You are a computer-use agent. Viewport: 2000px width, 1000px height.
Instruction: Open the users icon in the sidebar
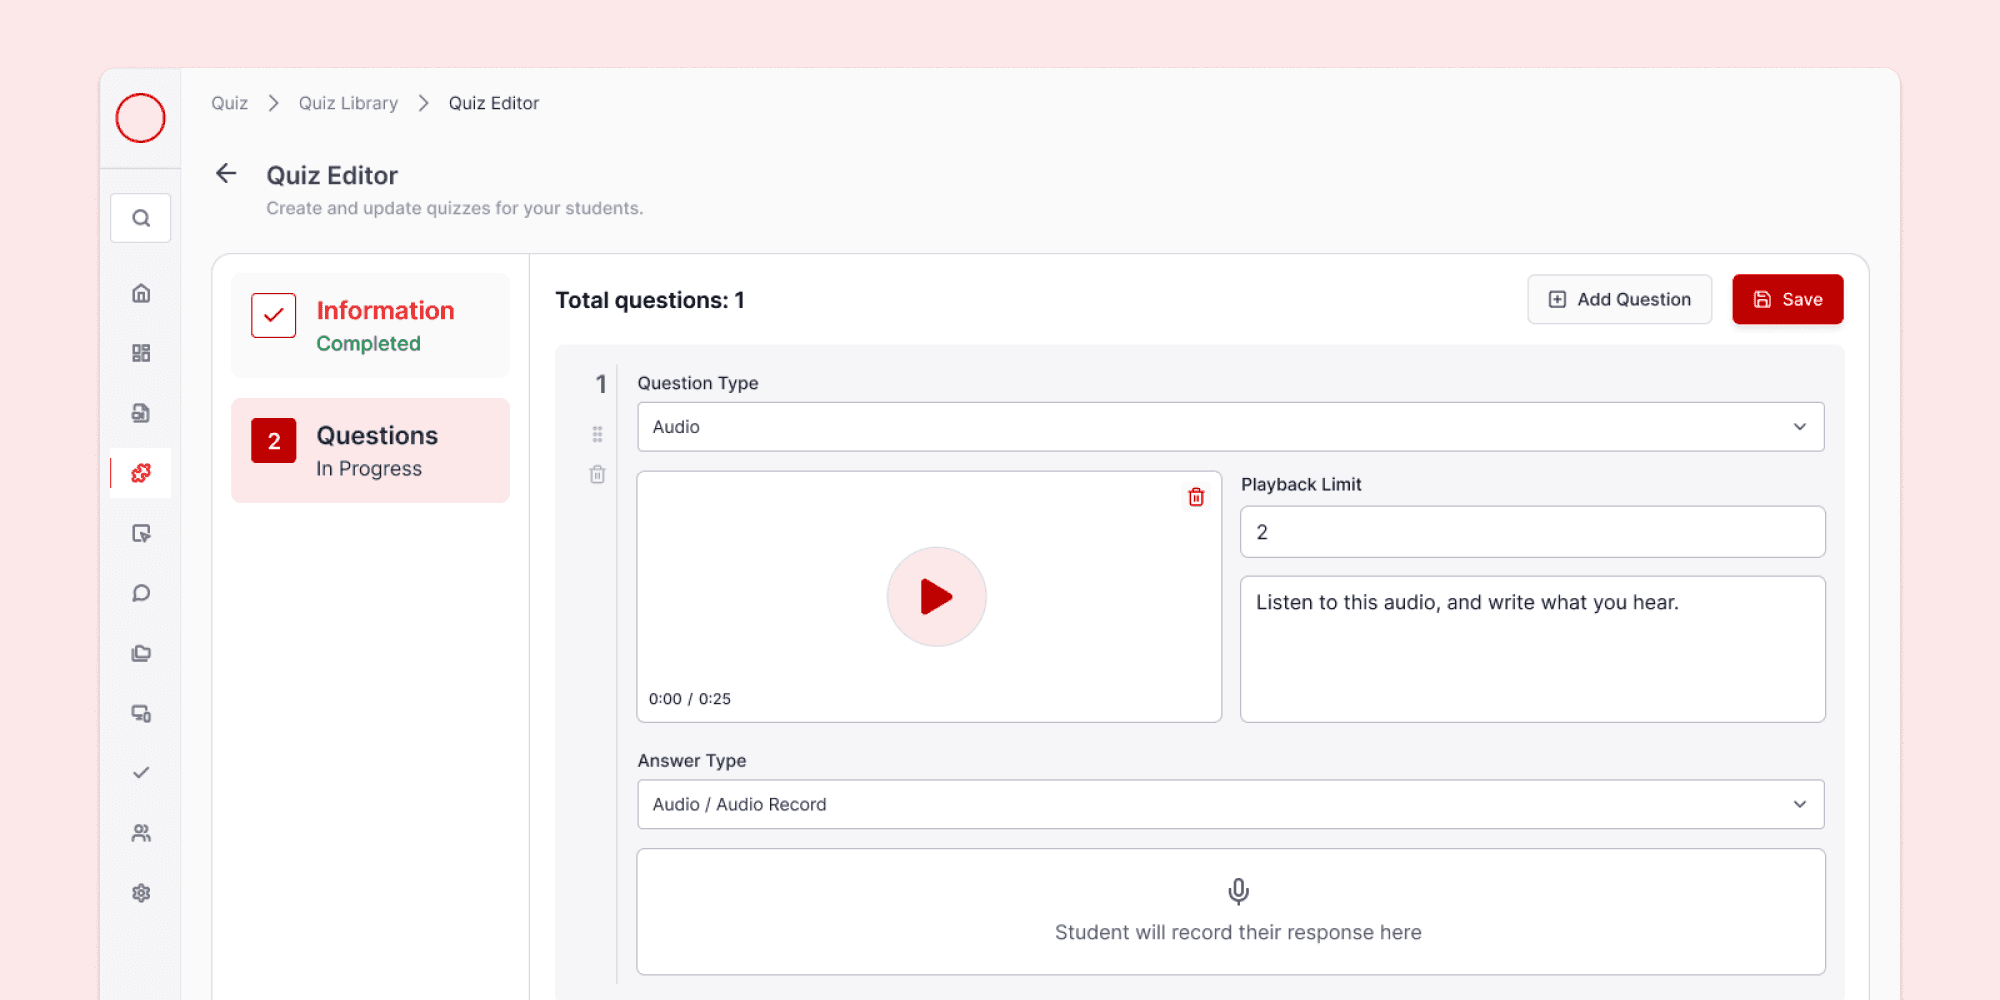141,833
